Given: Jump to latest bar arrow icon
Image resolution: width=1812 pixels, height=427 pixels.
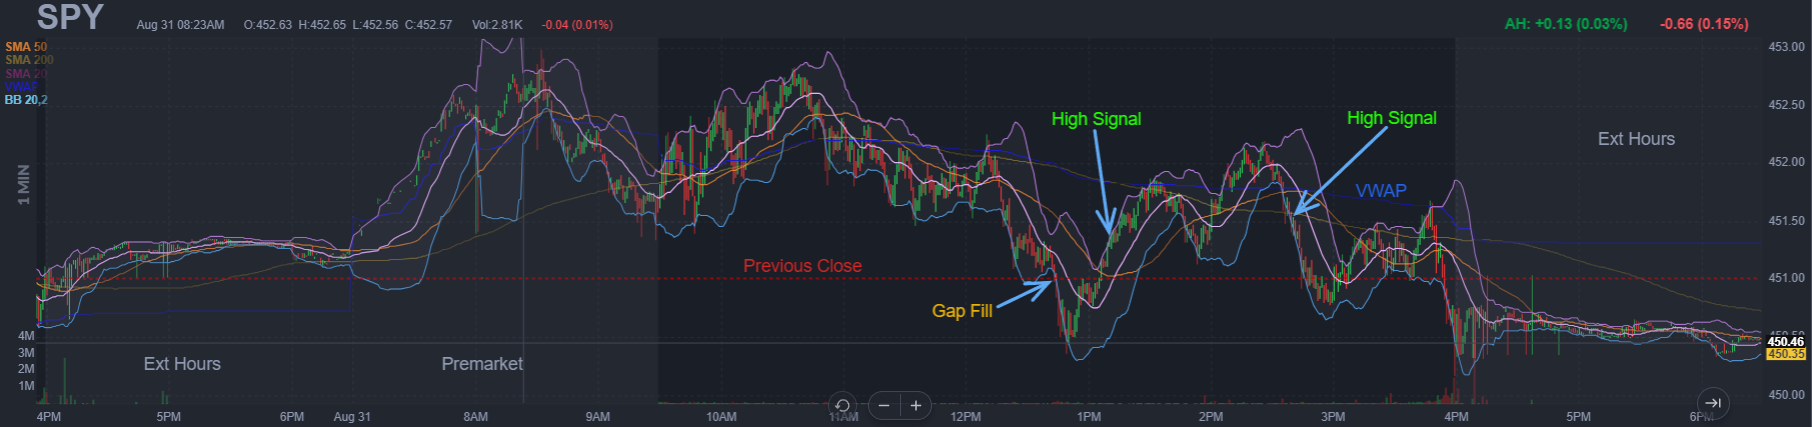Looking at the screenshot, I should pyautogui.click(x=1712, y=403).
